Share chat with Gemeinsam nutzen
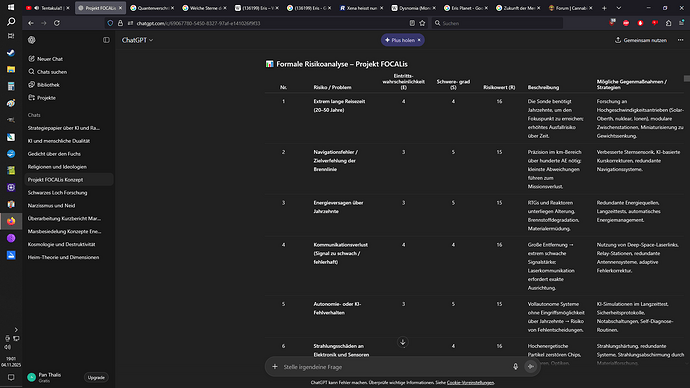The height and width of the screenshot is (388, 690). [641, 40]
